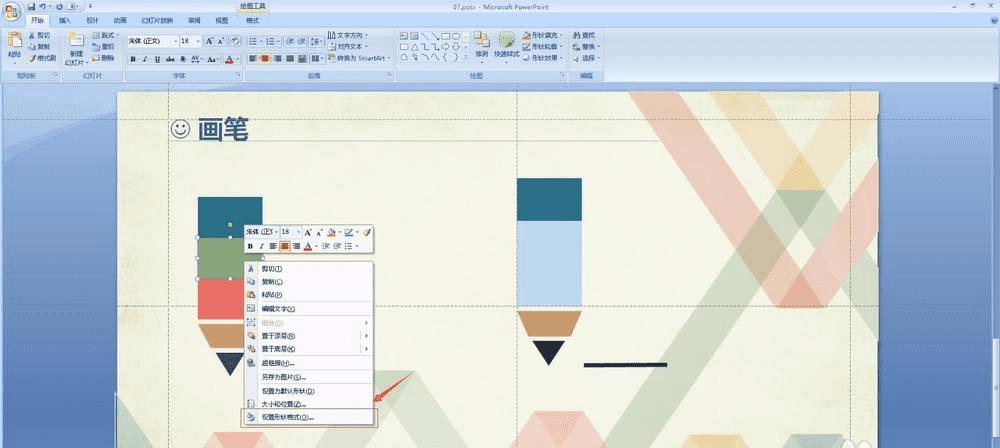Toggle center alignment on the mini toolbar
The image size is (1000, 448).
click(x=284, y=246)
